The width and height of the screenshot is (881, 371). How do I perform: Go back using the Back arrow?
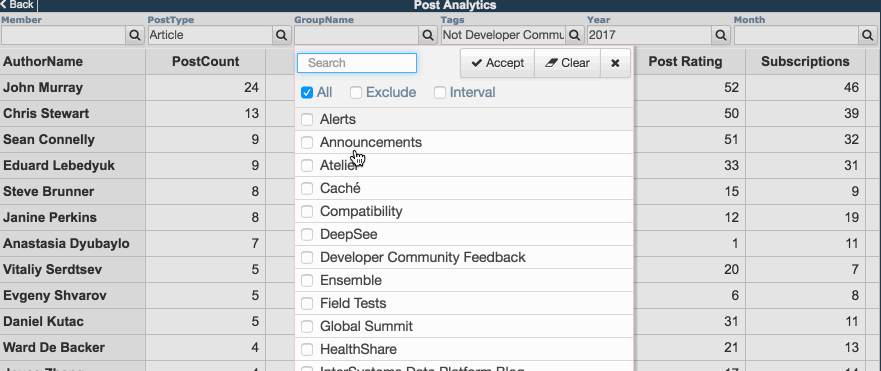coord(18,5)
